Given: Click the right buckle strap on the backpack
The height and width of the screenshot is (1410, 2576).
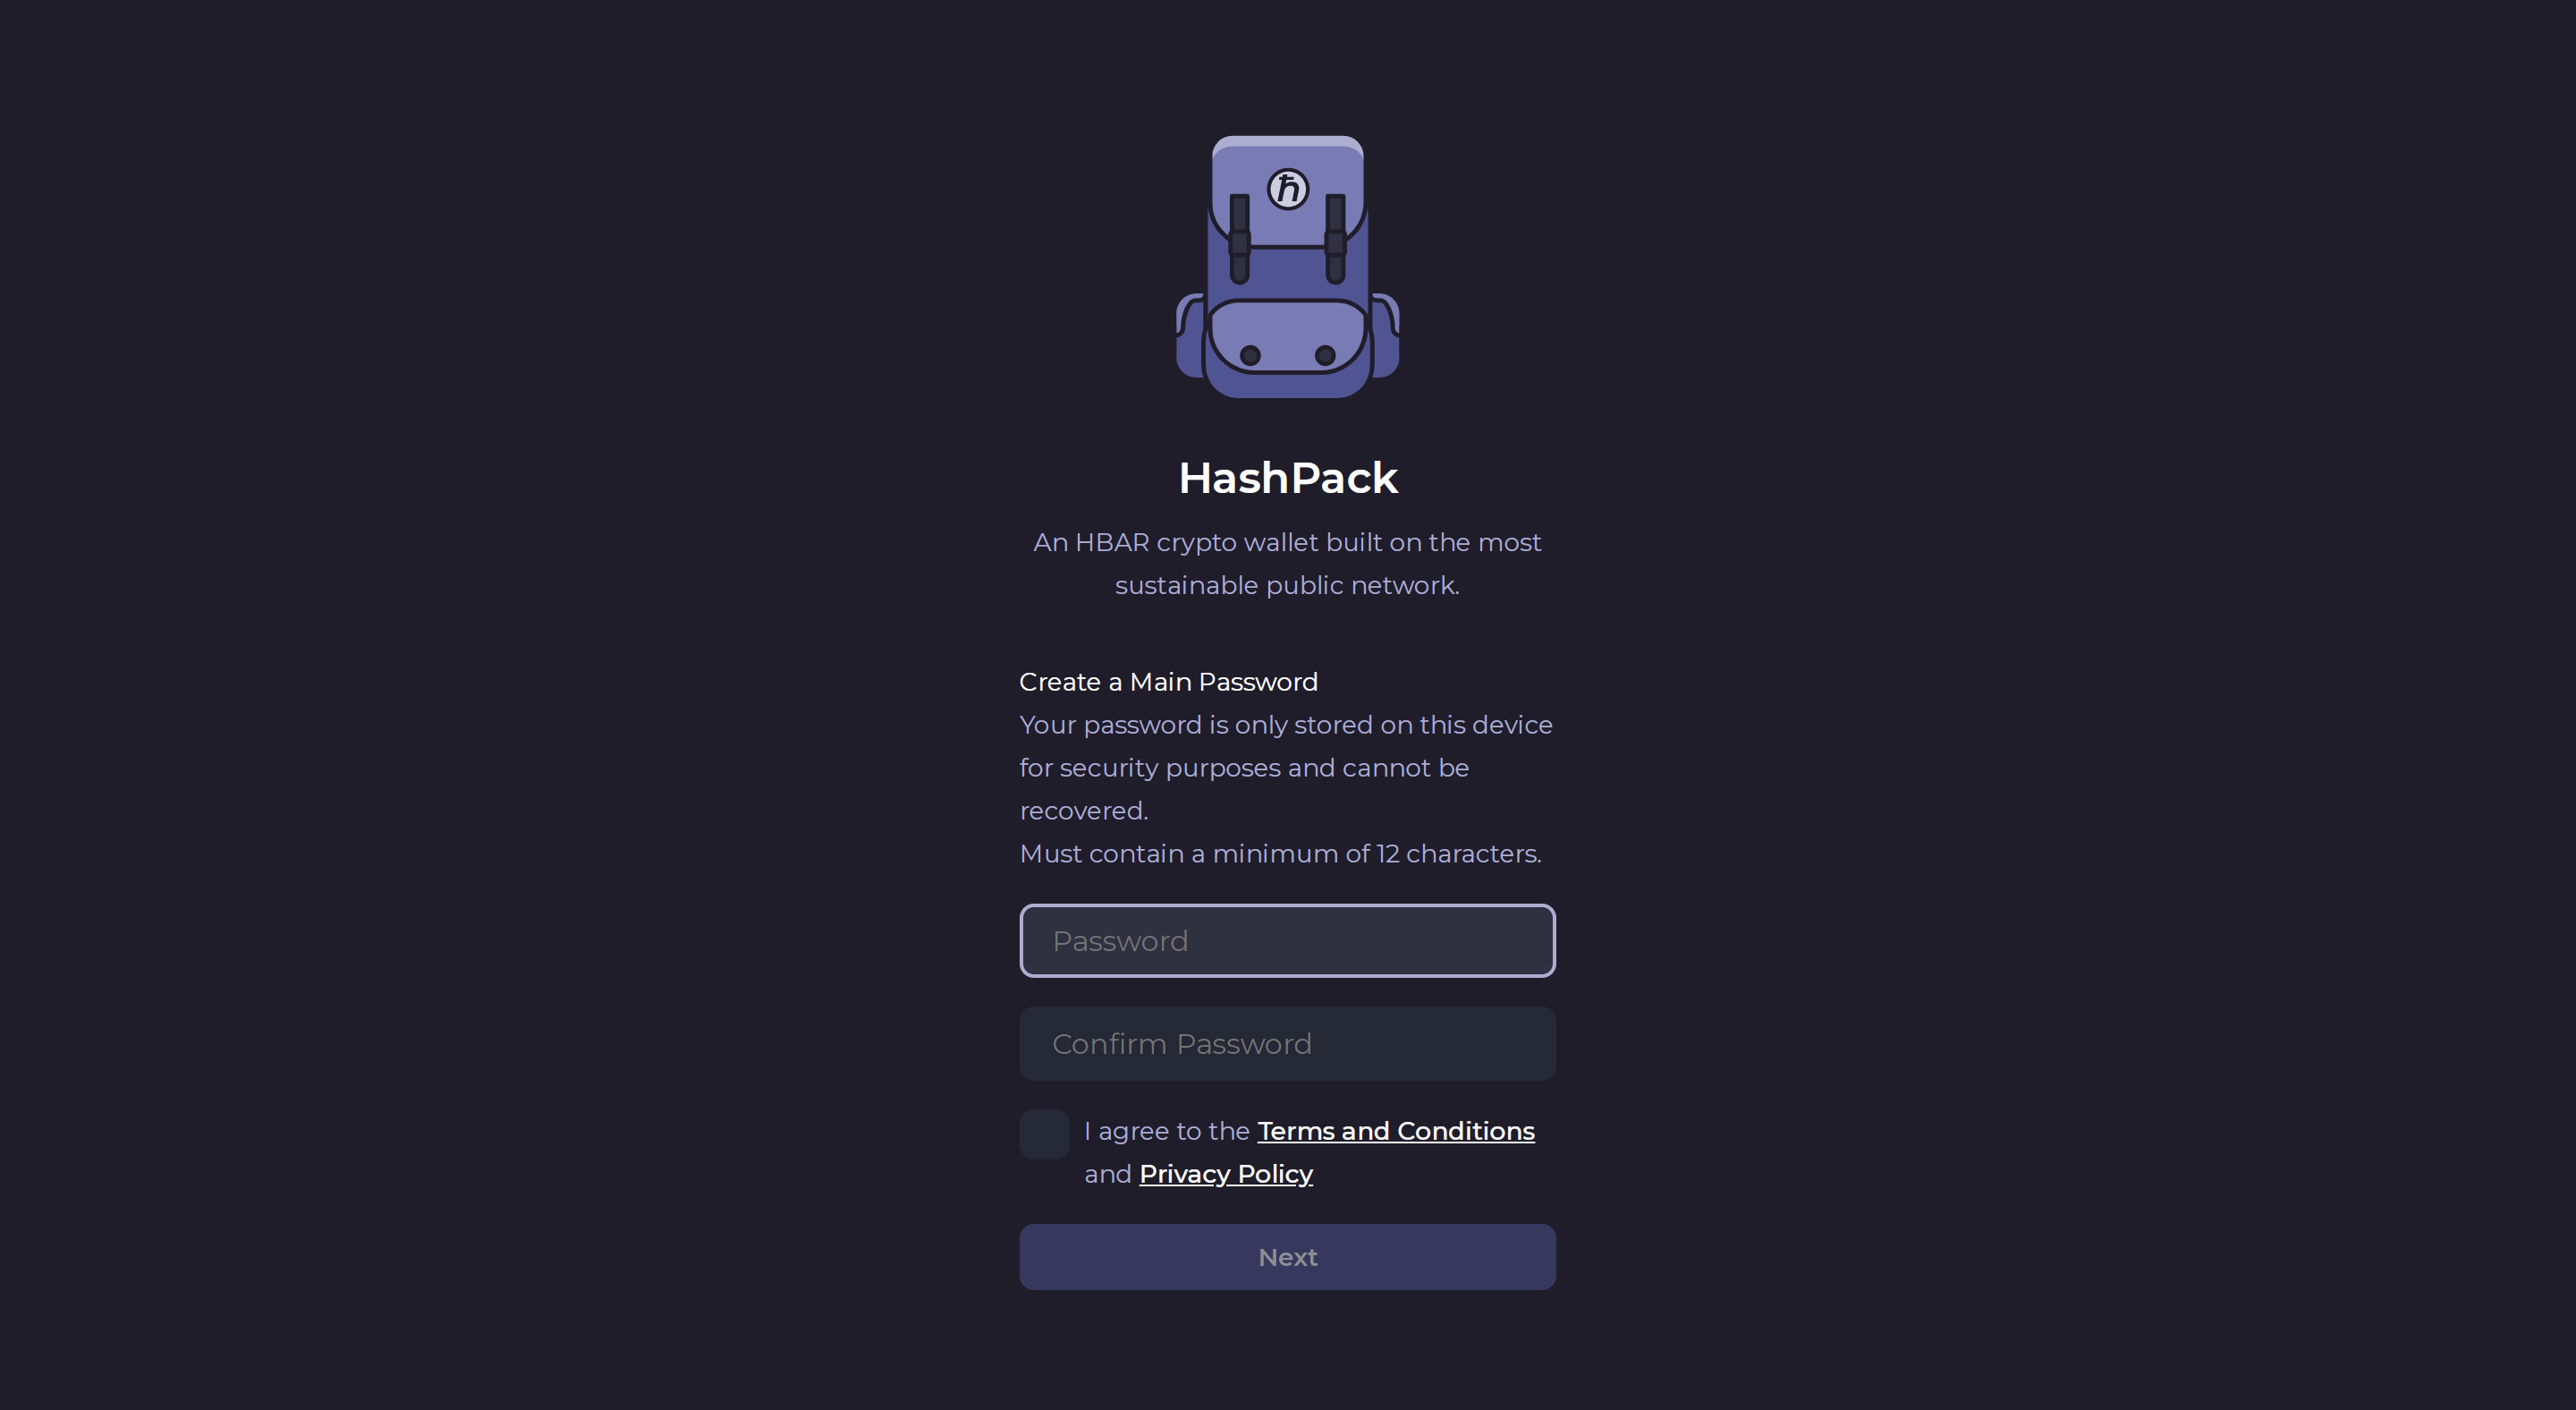Looking at the screenshot, I should [1335, 239].
